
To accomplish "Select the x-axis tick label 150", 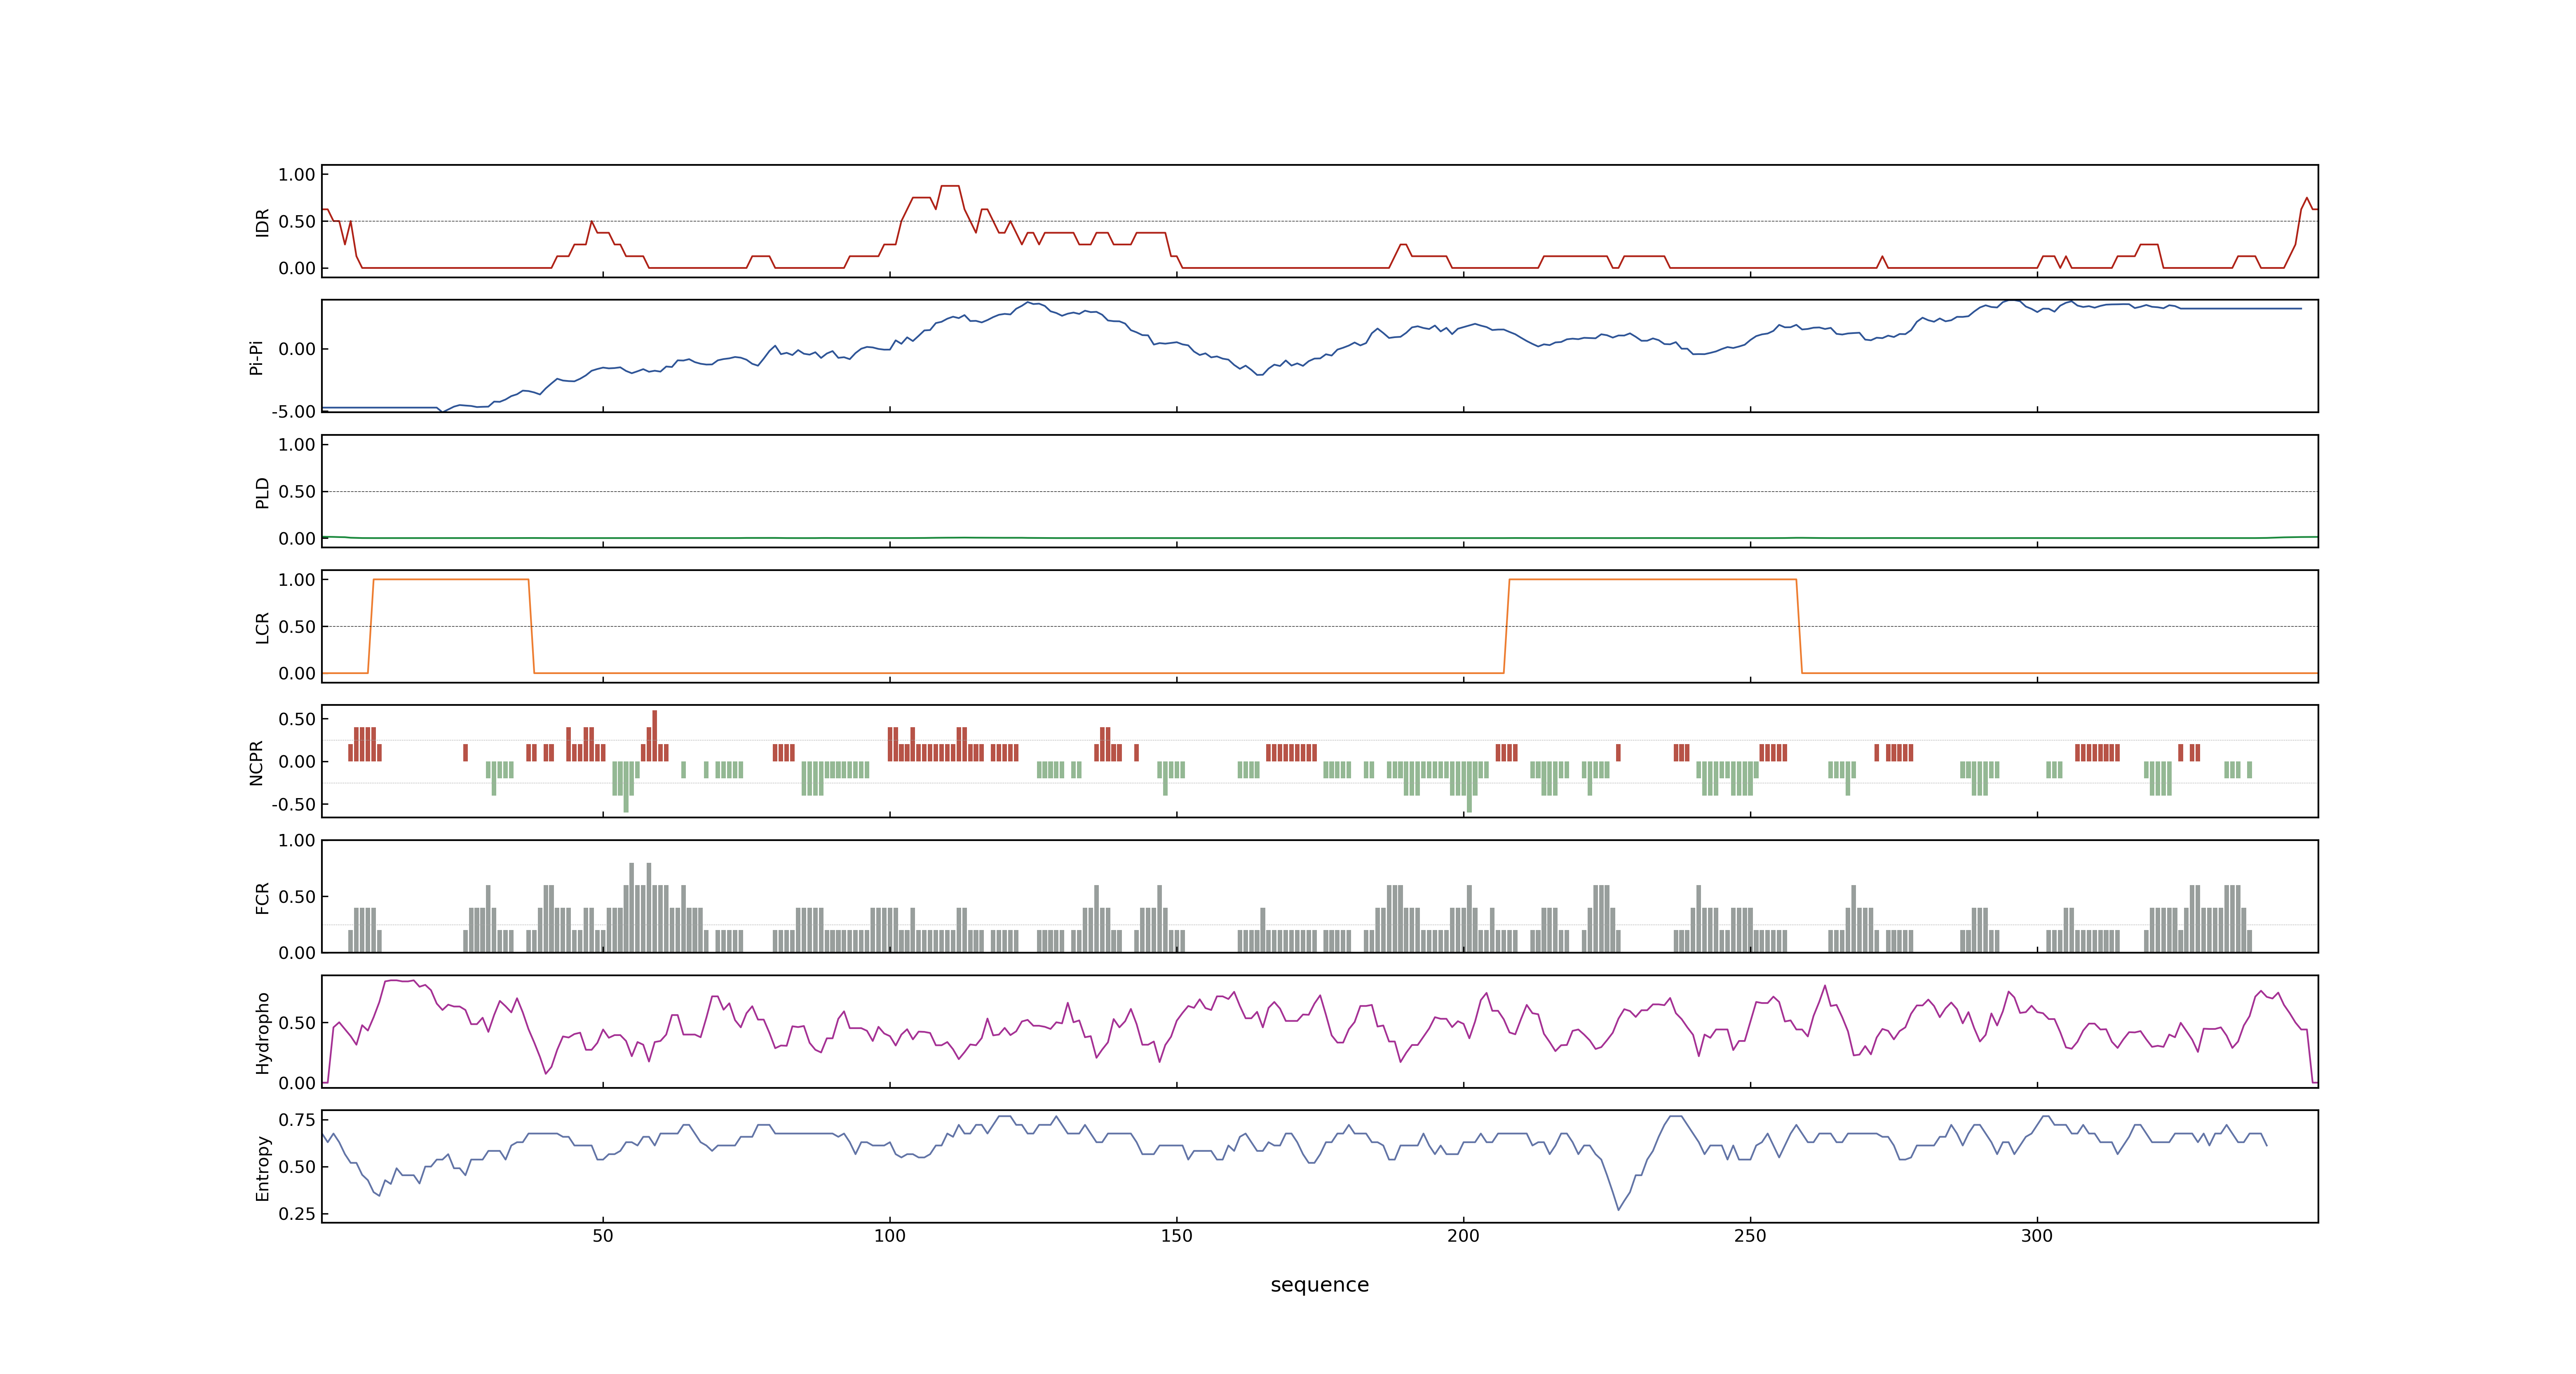I will pyautogui.click(x=1177, y=1236).
